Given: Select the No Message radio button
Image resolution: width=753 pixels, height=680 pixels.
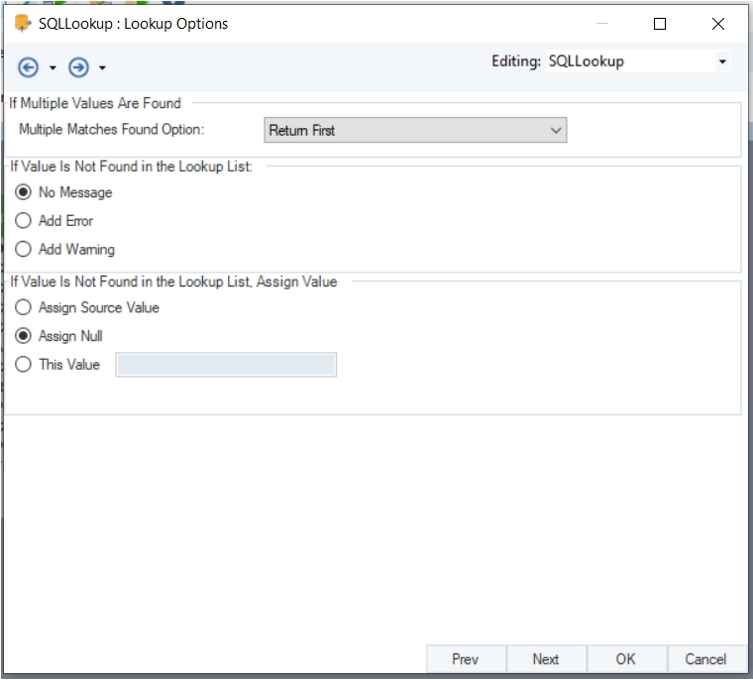Looking at the screenshot, I should coord(23,192).
